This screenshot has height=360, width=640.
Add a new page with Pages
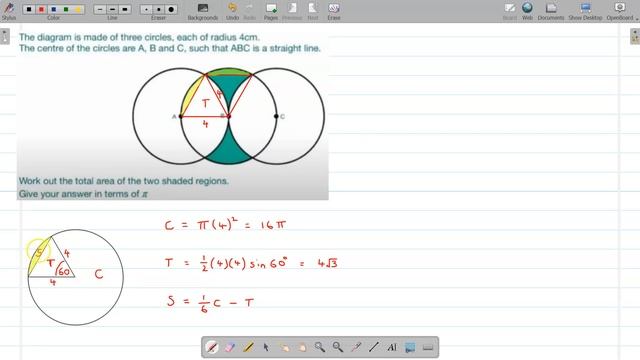[271, 11]
